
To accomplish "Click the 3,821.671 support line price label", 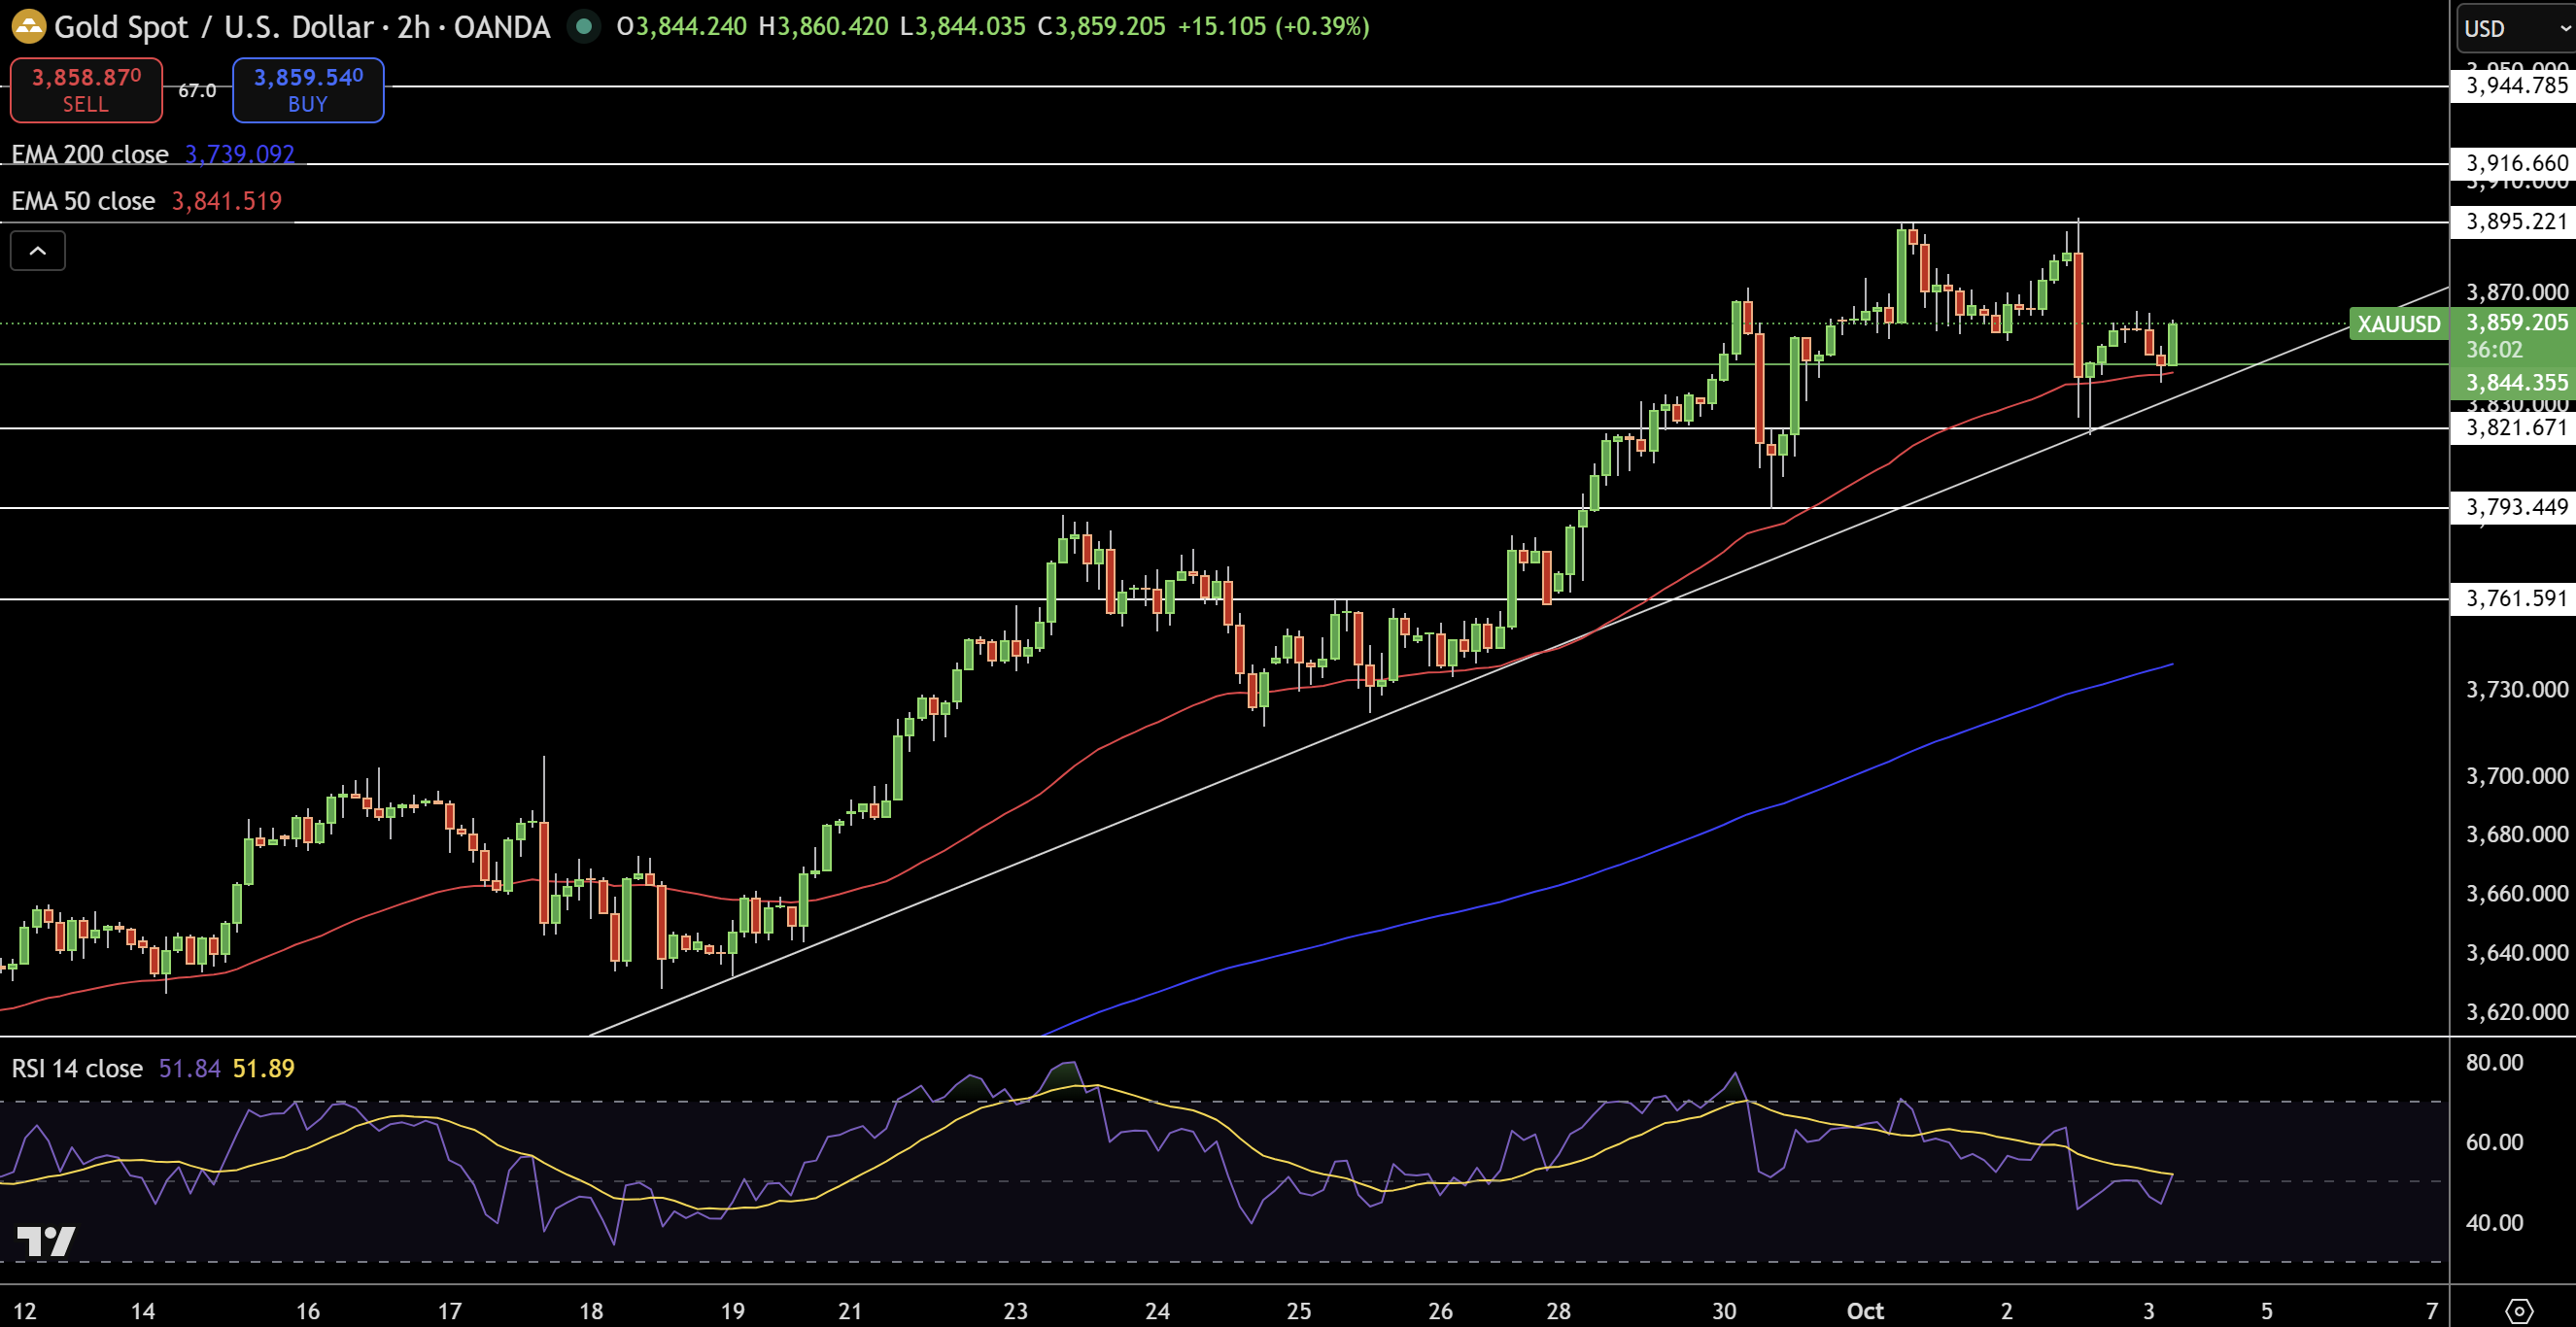I will click(2515, 428).
